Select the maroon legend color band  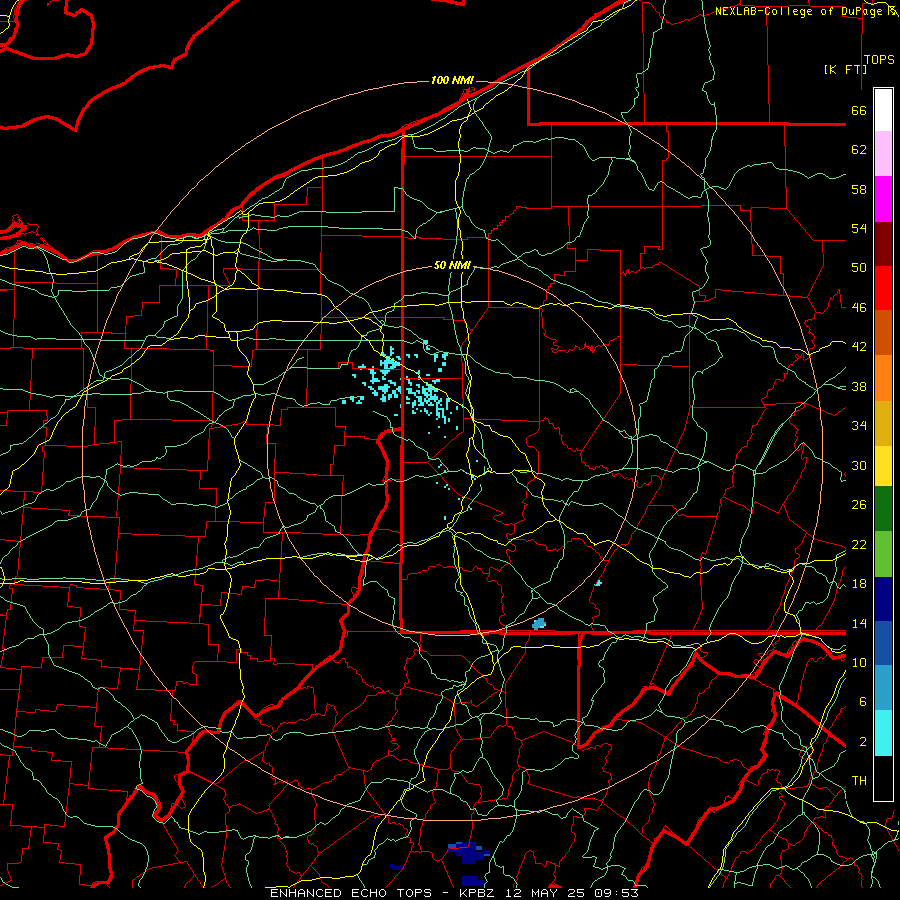pyautogui.click(x=883, y=244)
